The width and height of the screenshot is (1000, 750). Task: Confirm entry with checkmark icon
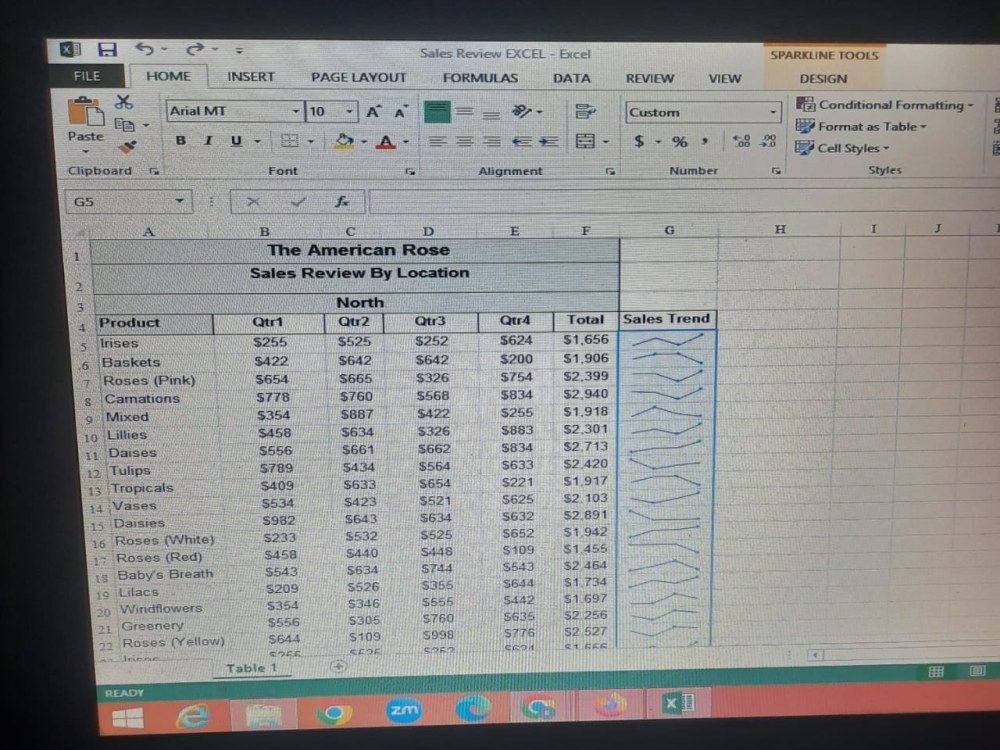(x=298, y=202)
